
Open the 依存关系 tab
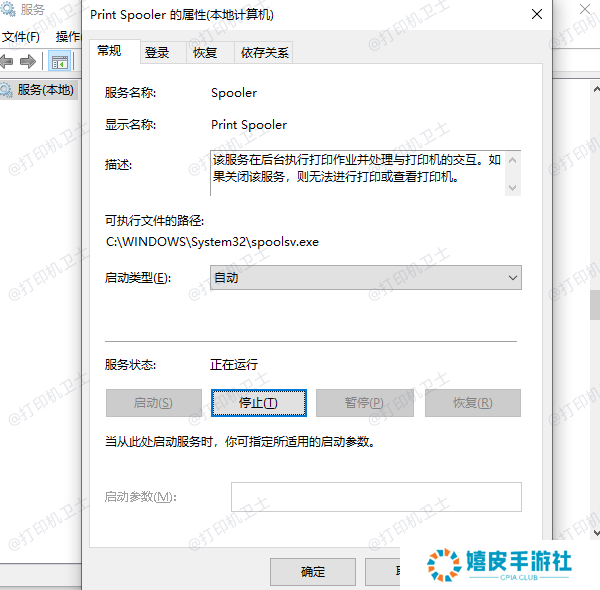[x=265, y=52]
